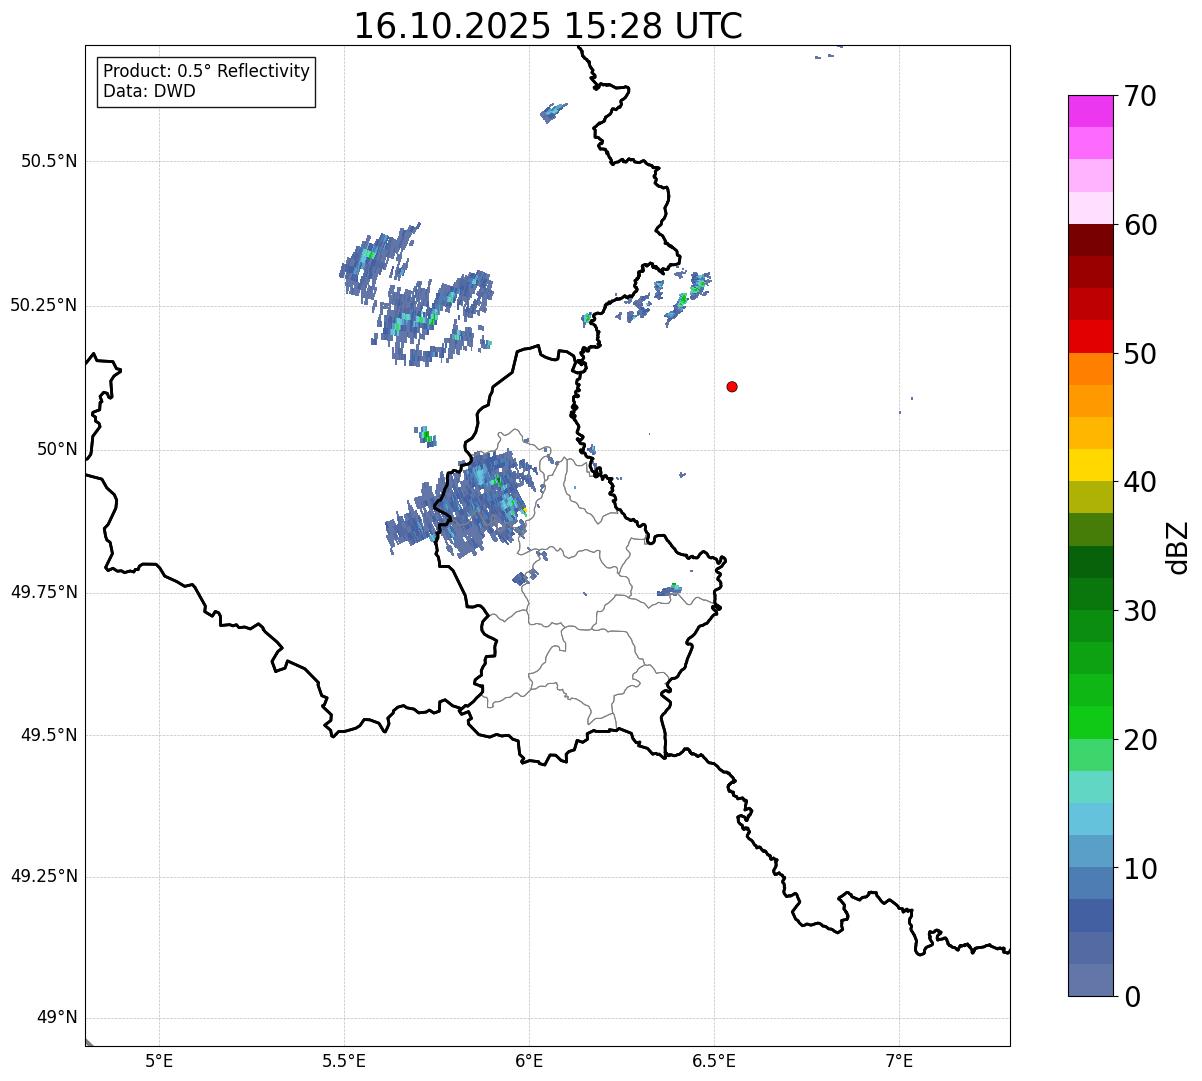Click the 10 tick on colorbar

[x=1140, y=868]
